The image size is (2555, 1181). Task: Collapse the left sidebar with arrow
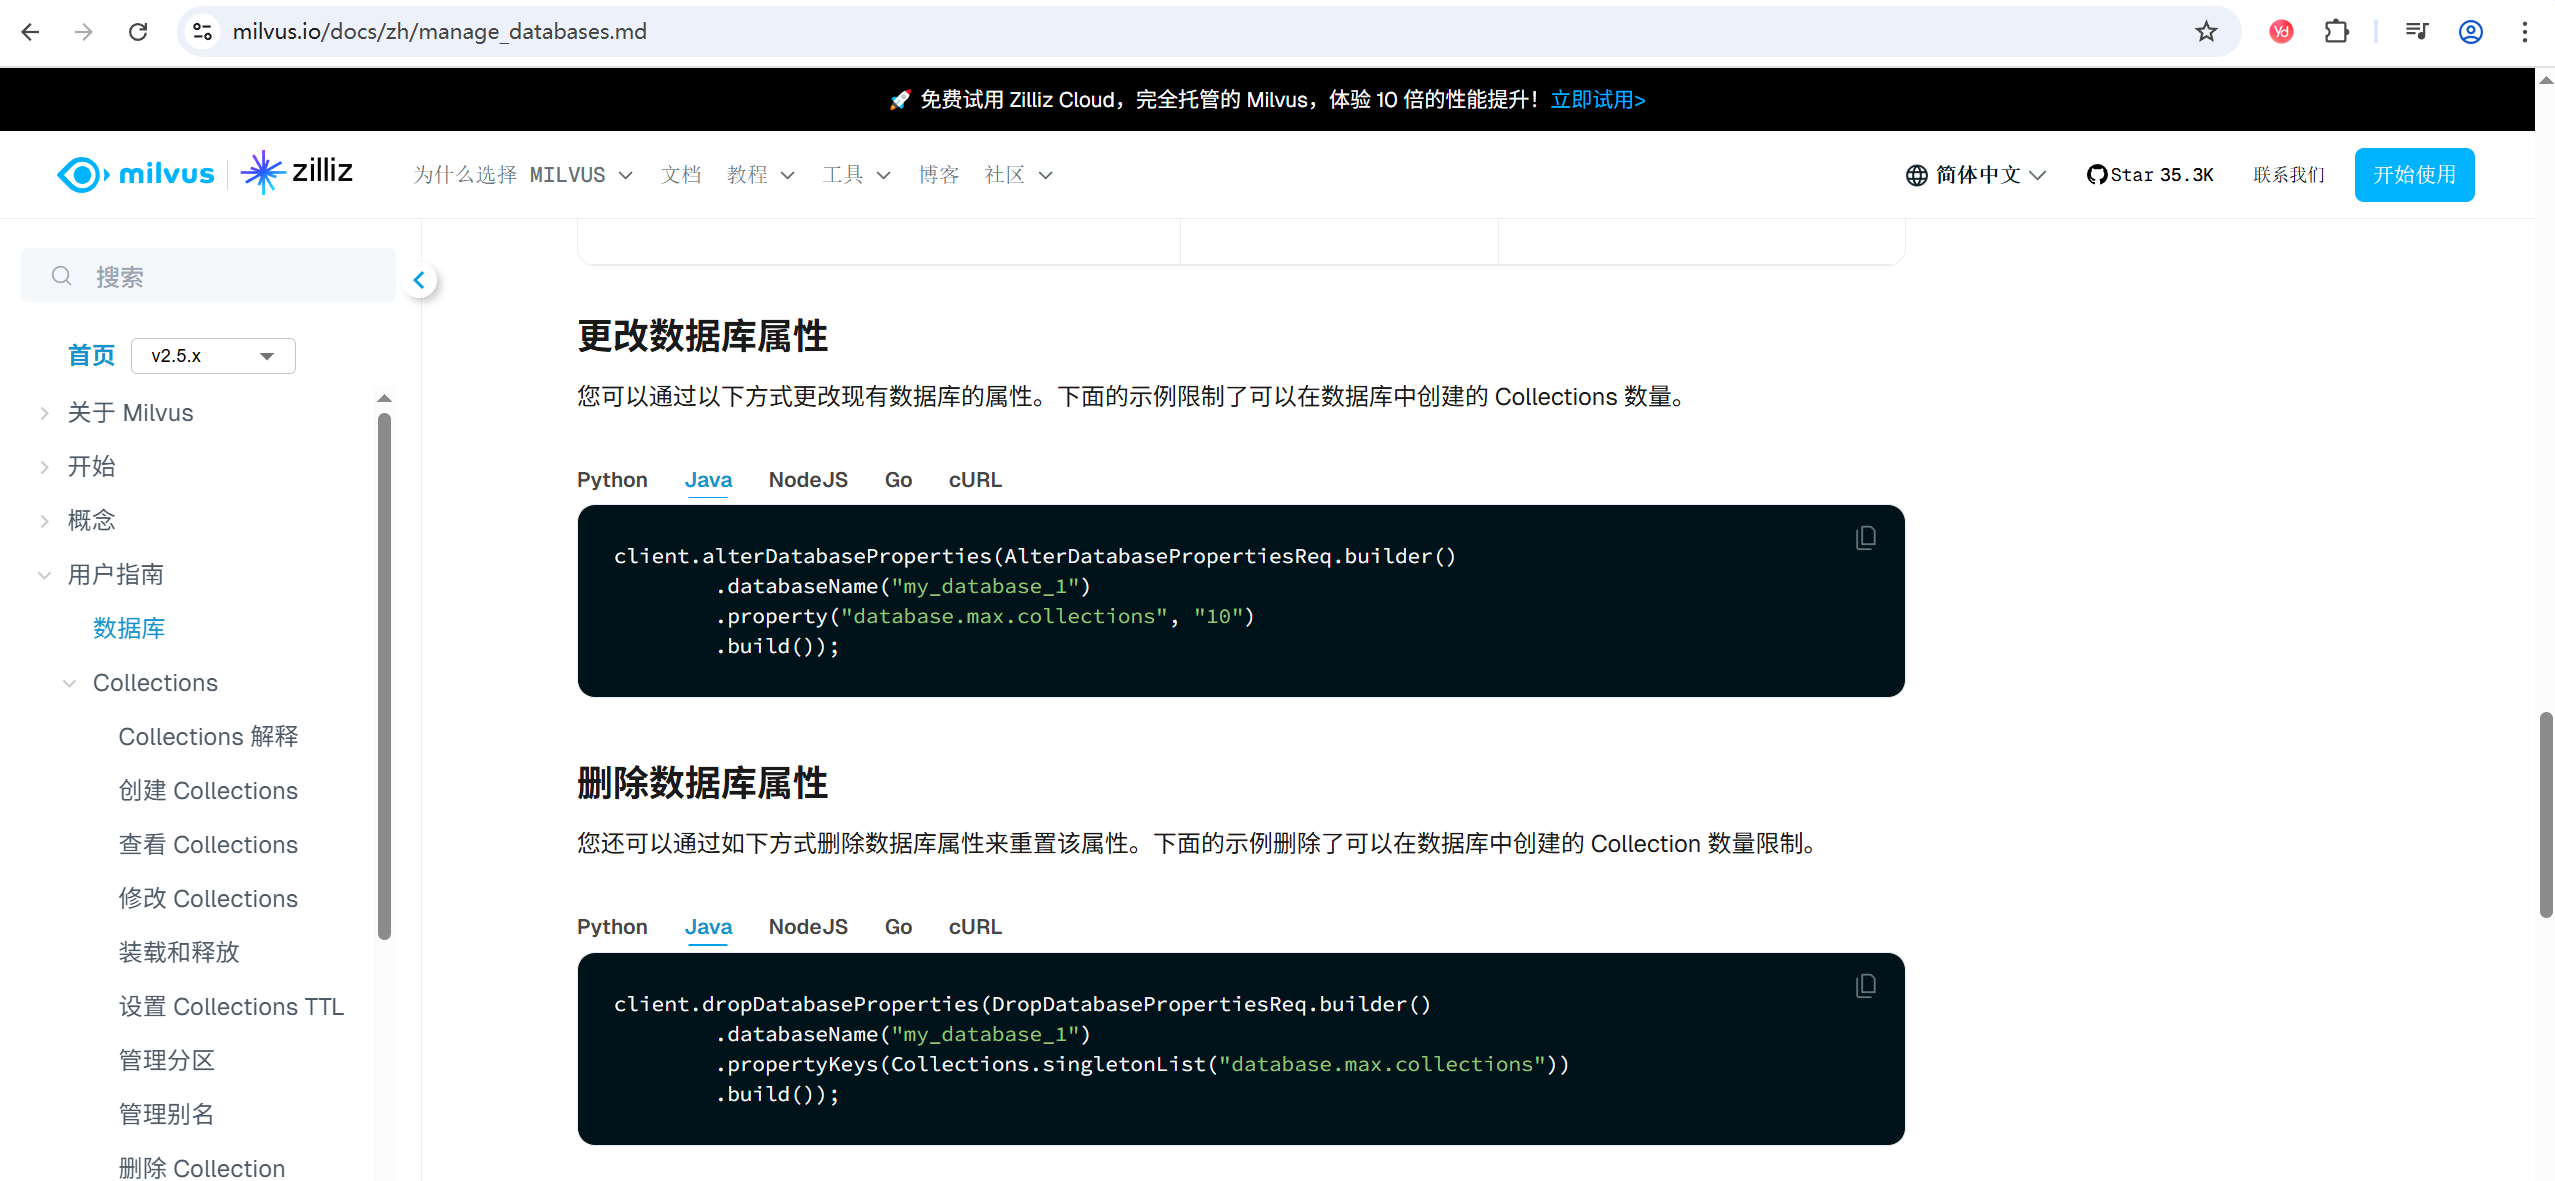pos(419,280)
